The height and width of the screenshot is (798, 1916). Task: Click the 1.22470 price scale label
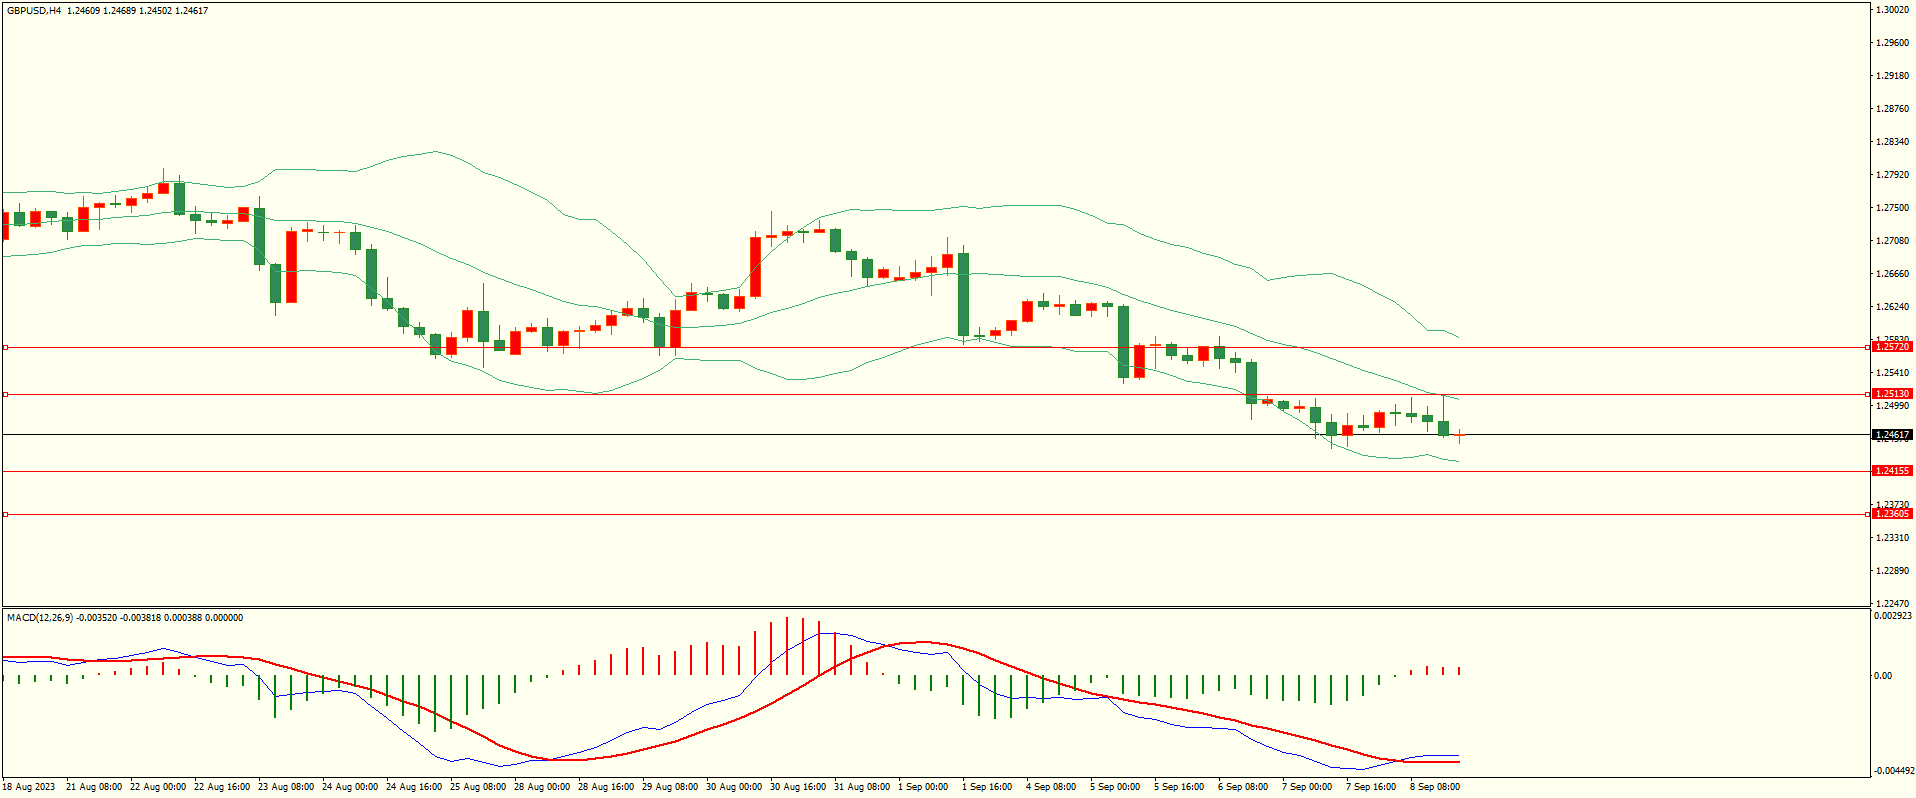pos(1892,604)
